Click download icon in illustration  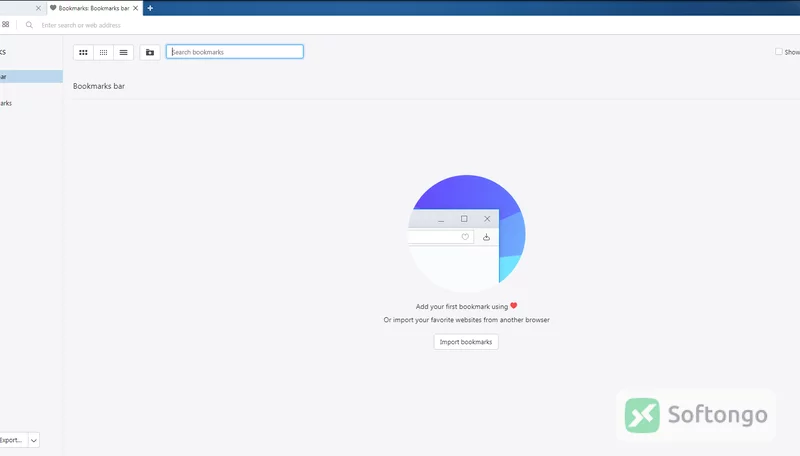point(486,237)
